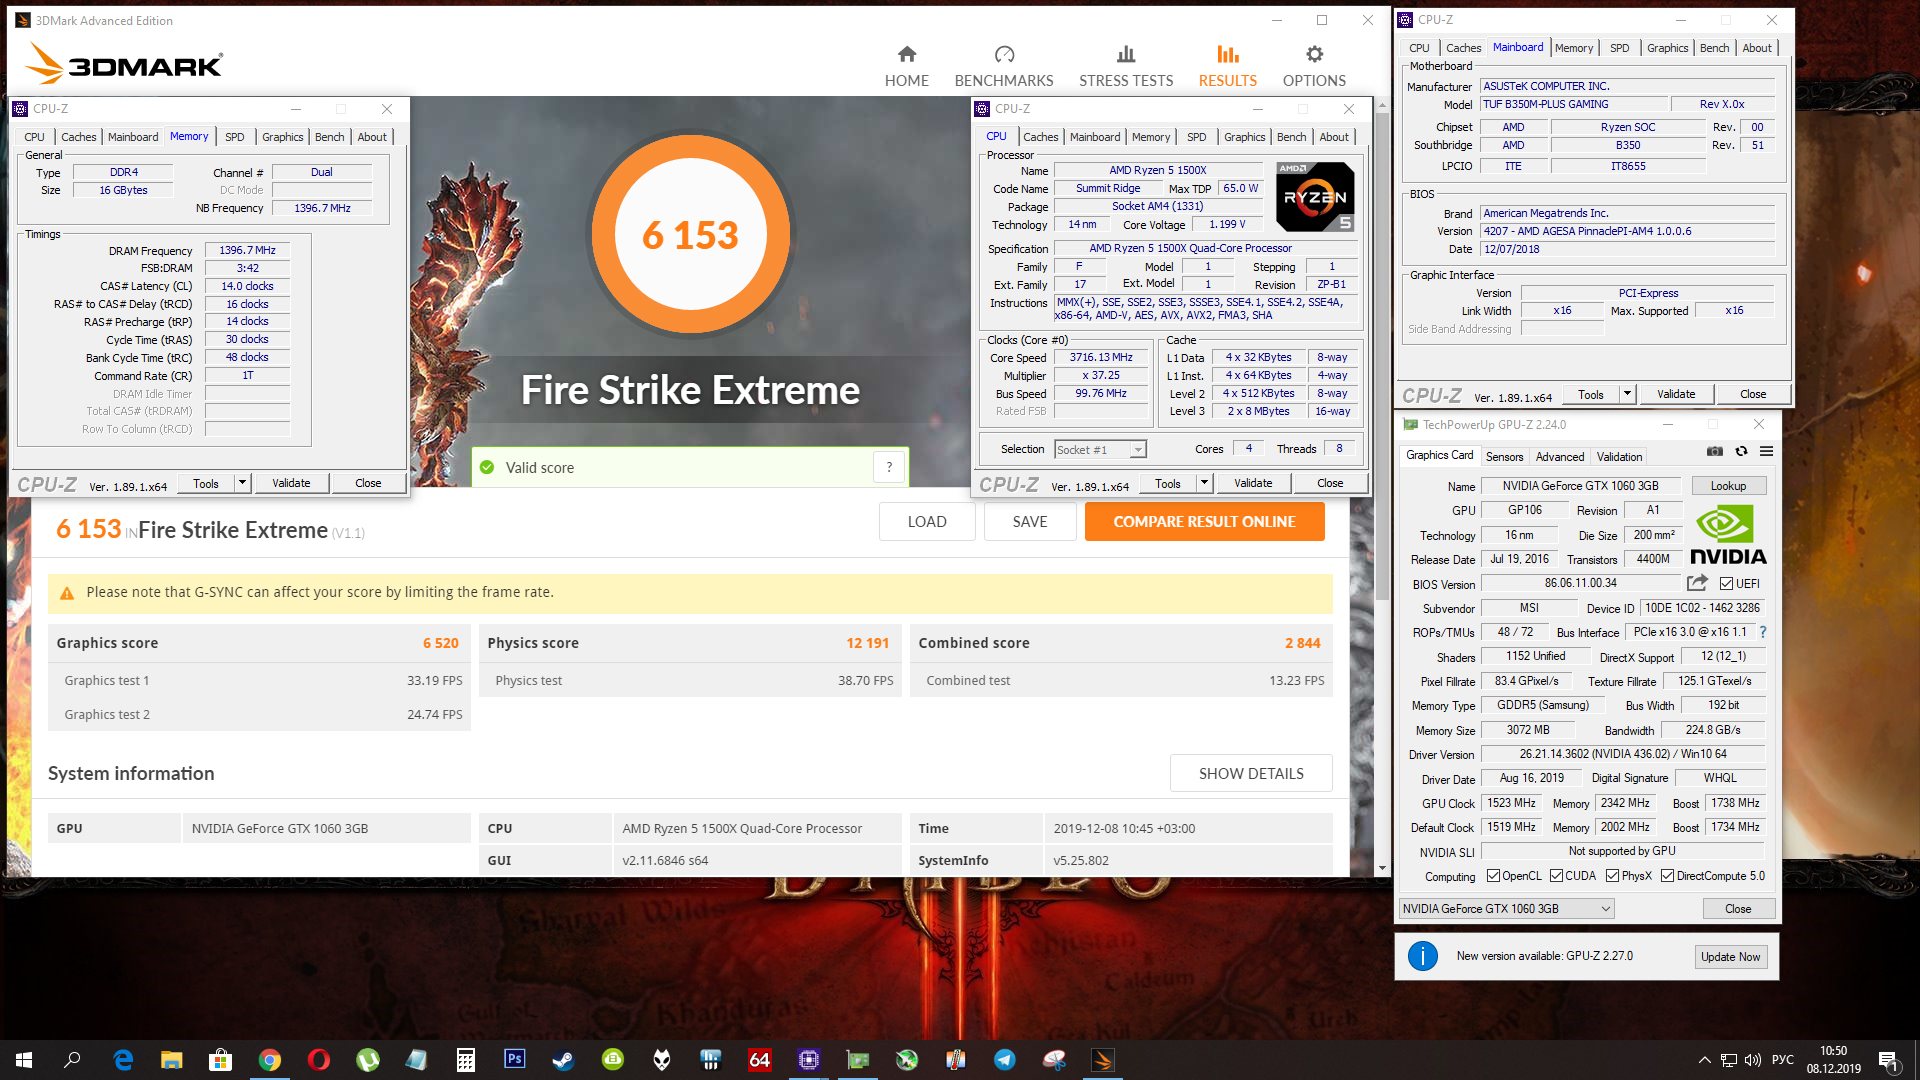The width and height of the screenshot is (1920, 1080).
Task: Open Graphics tab in Mainboard CPU-Z window
Action: (1667, 48)
